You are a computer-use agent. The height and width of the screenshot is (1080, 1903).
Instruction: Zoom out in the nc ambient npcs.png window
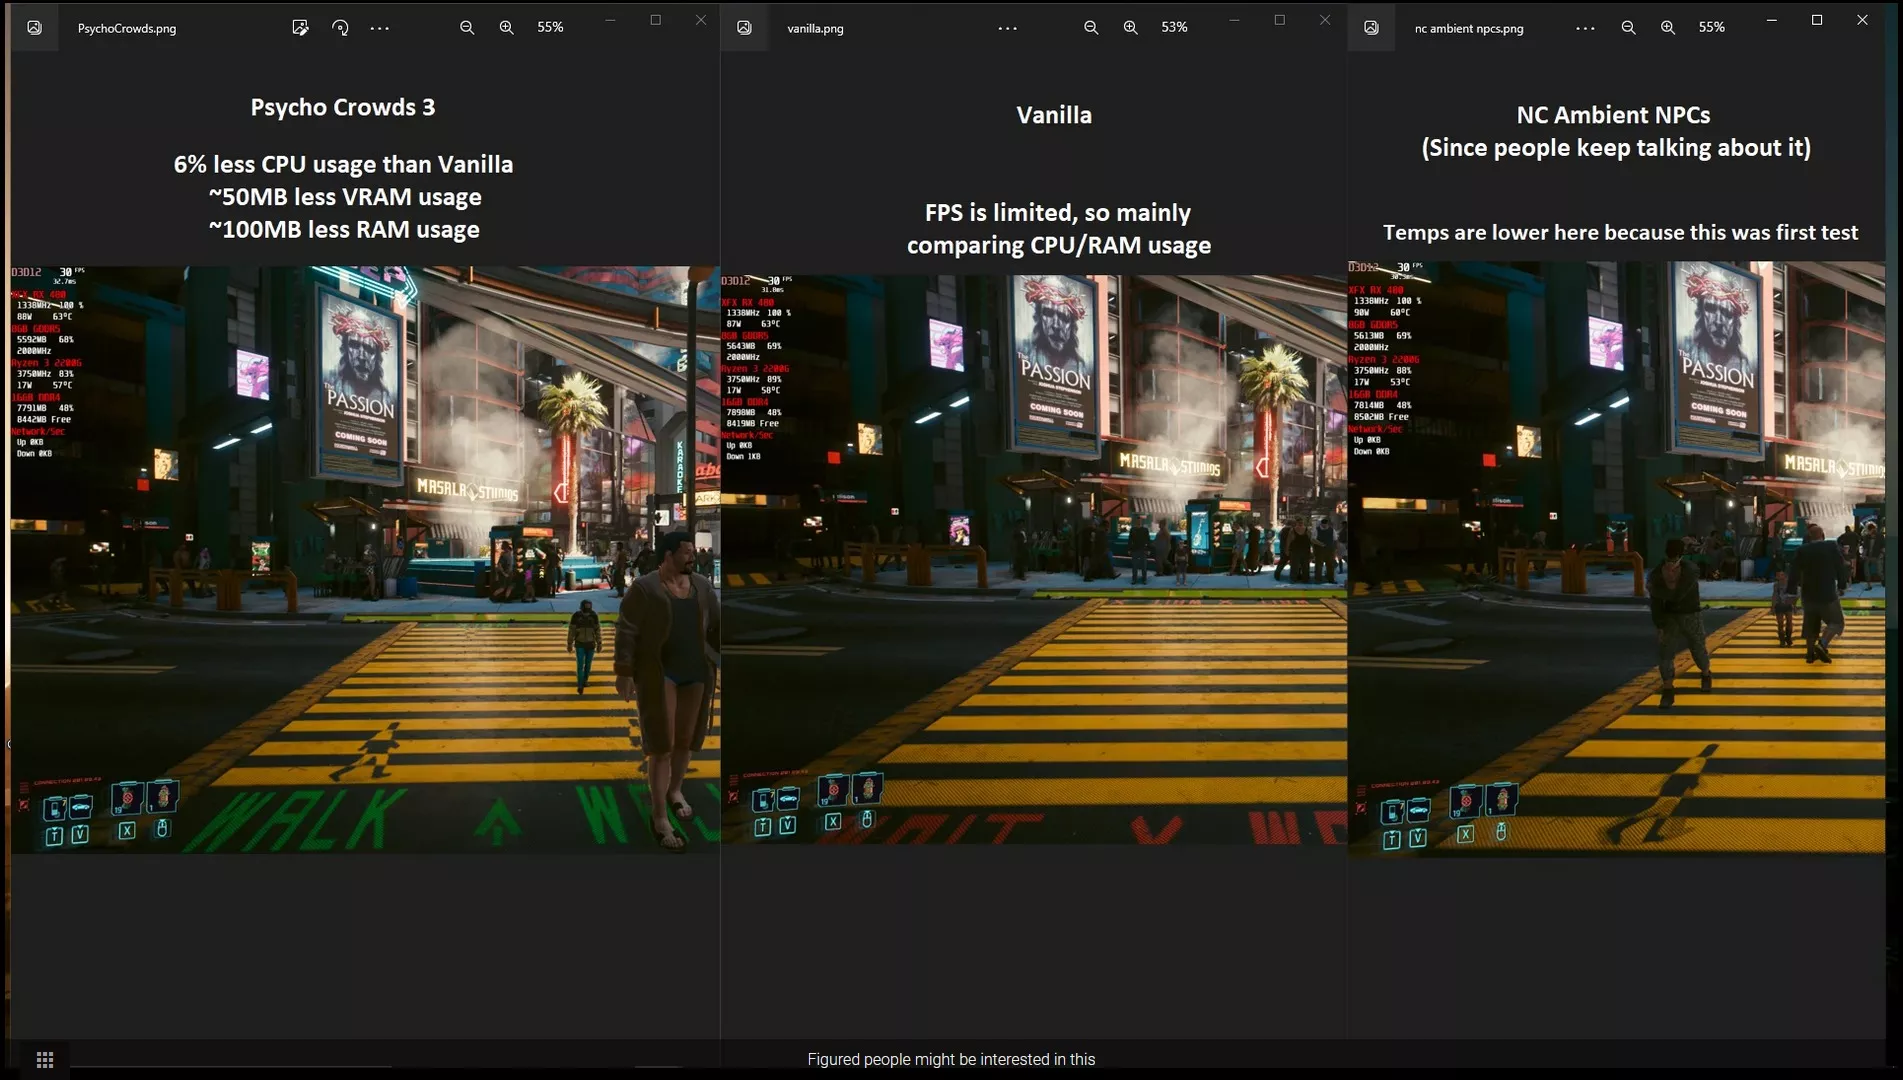coord(1629,28)
